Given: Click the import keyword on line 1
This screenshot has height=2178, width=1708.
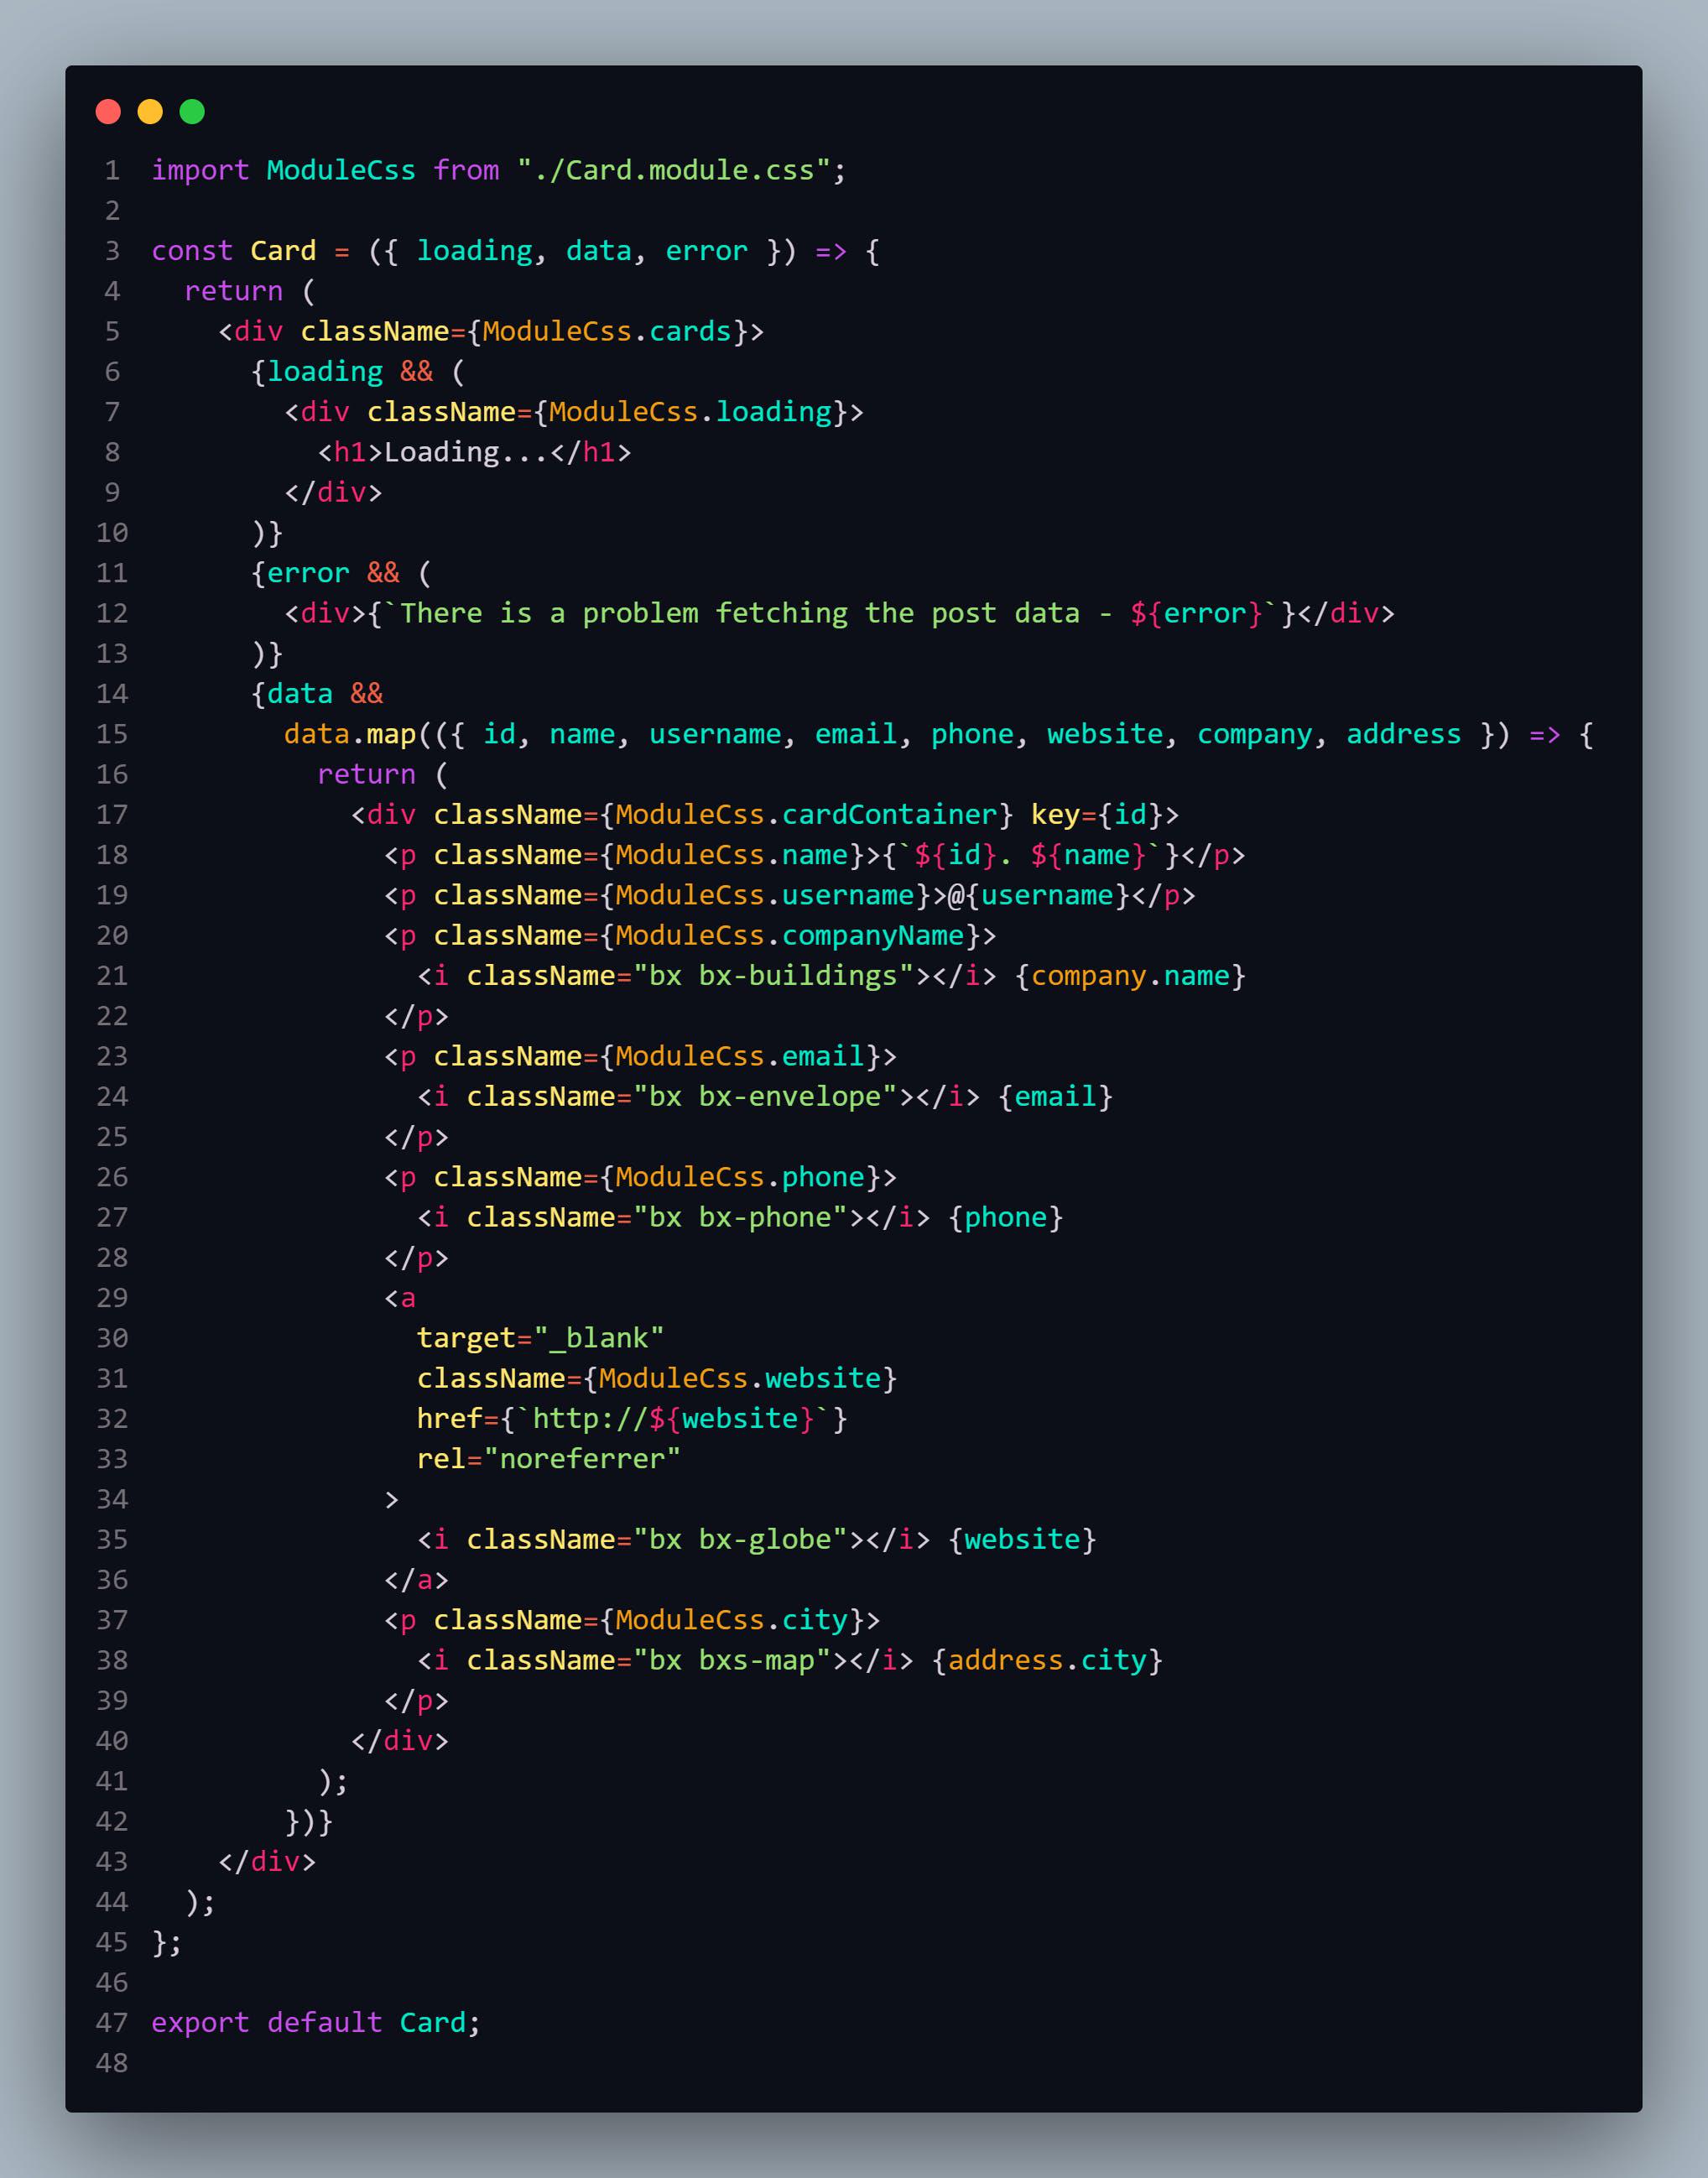Looking at the screenshot, I should coord(200,171).
